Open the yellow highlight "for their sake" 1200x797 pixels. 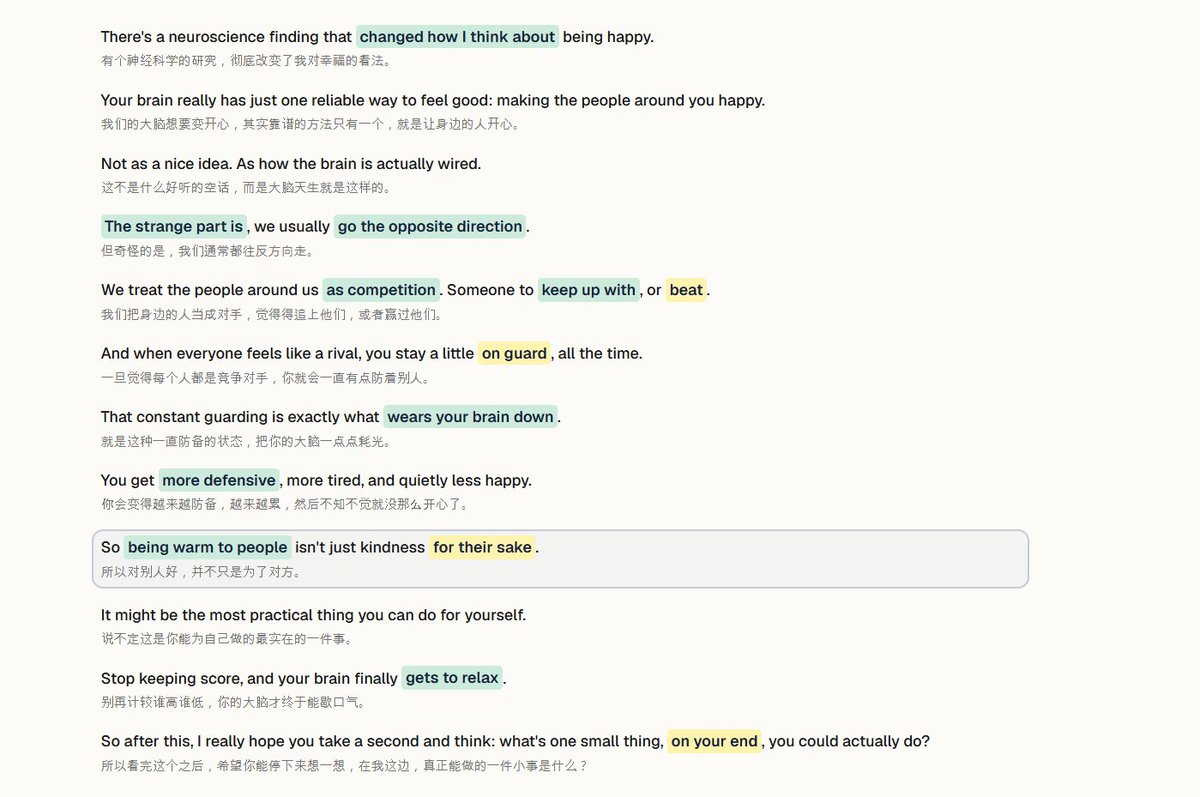coord(483,547)
